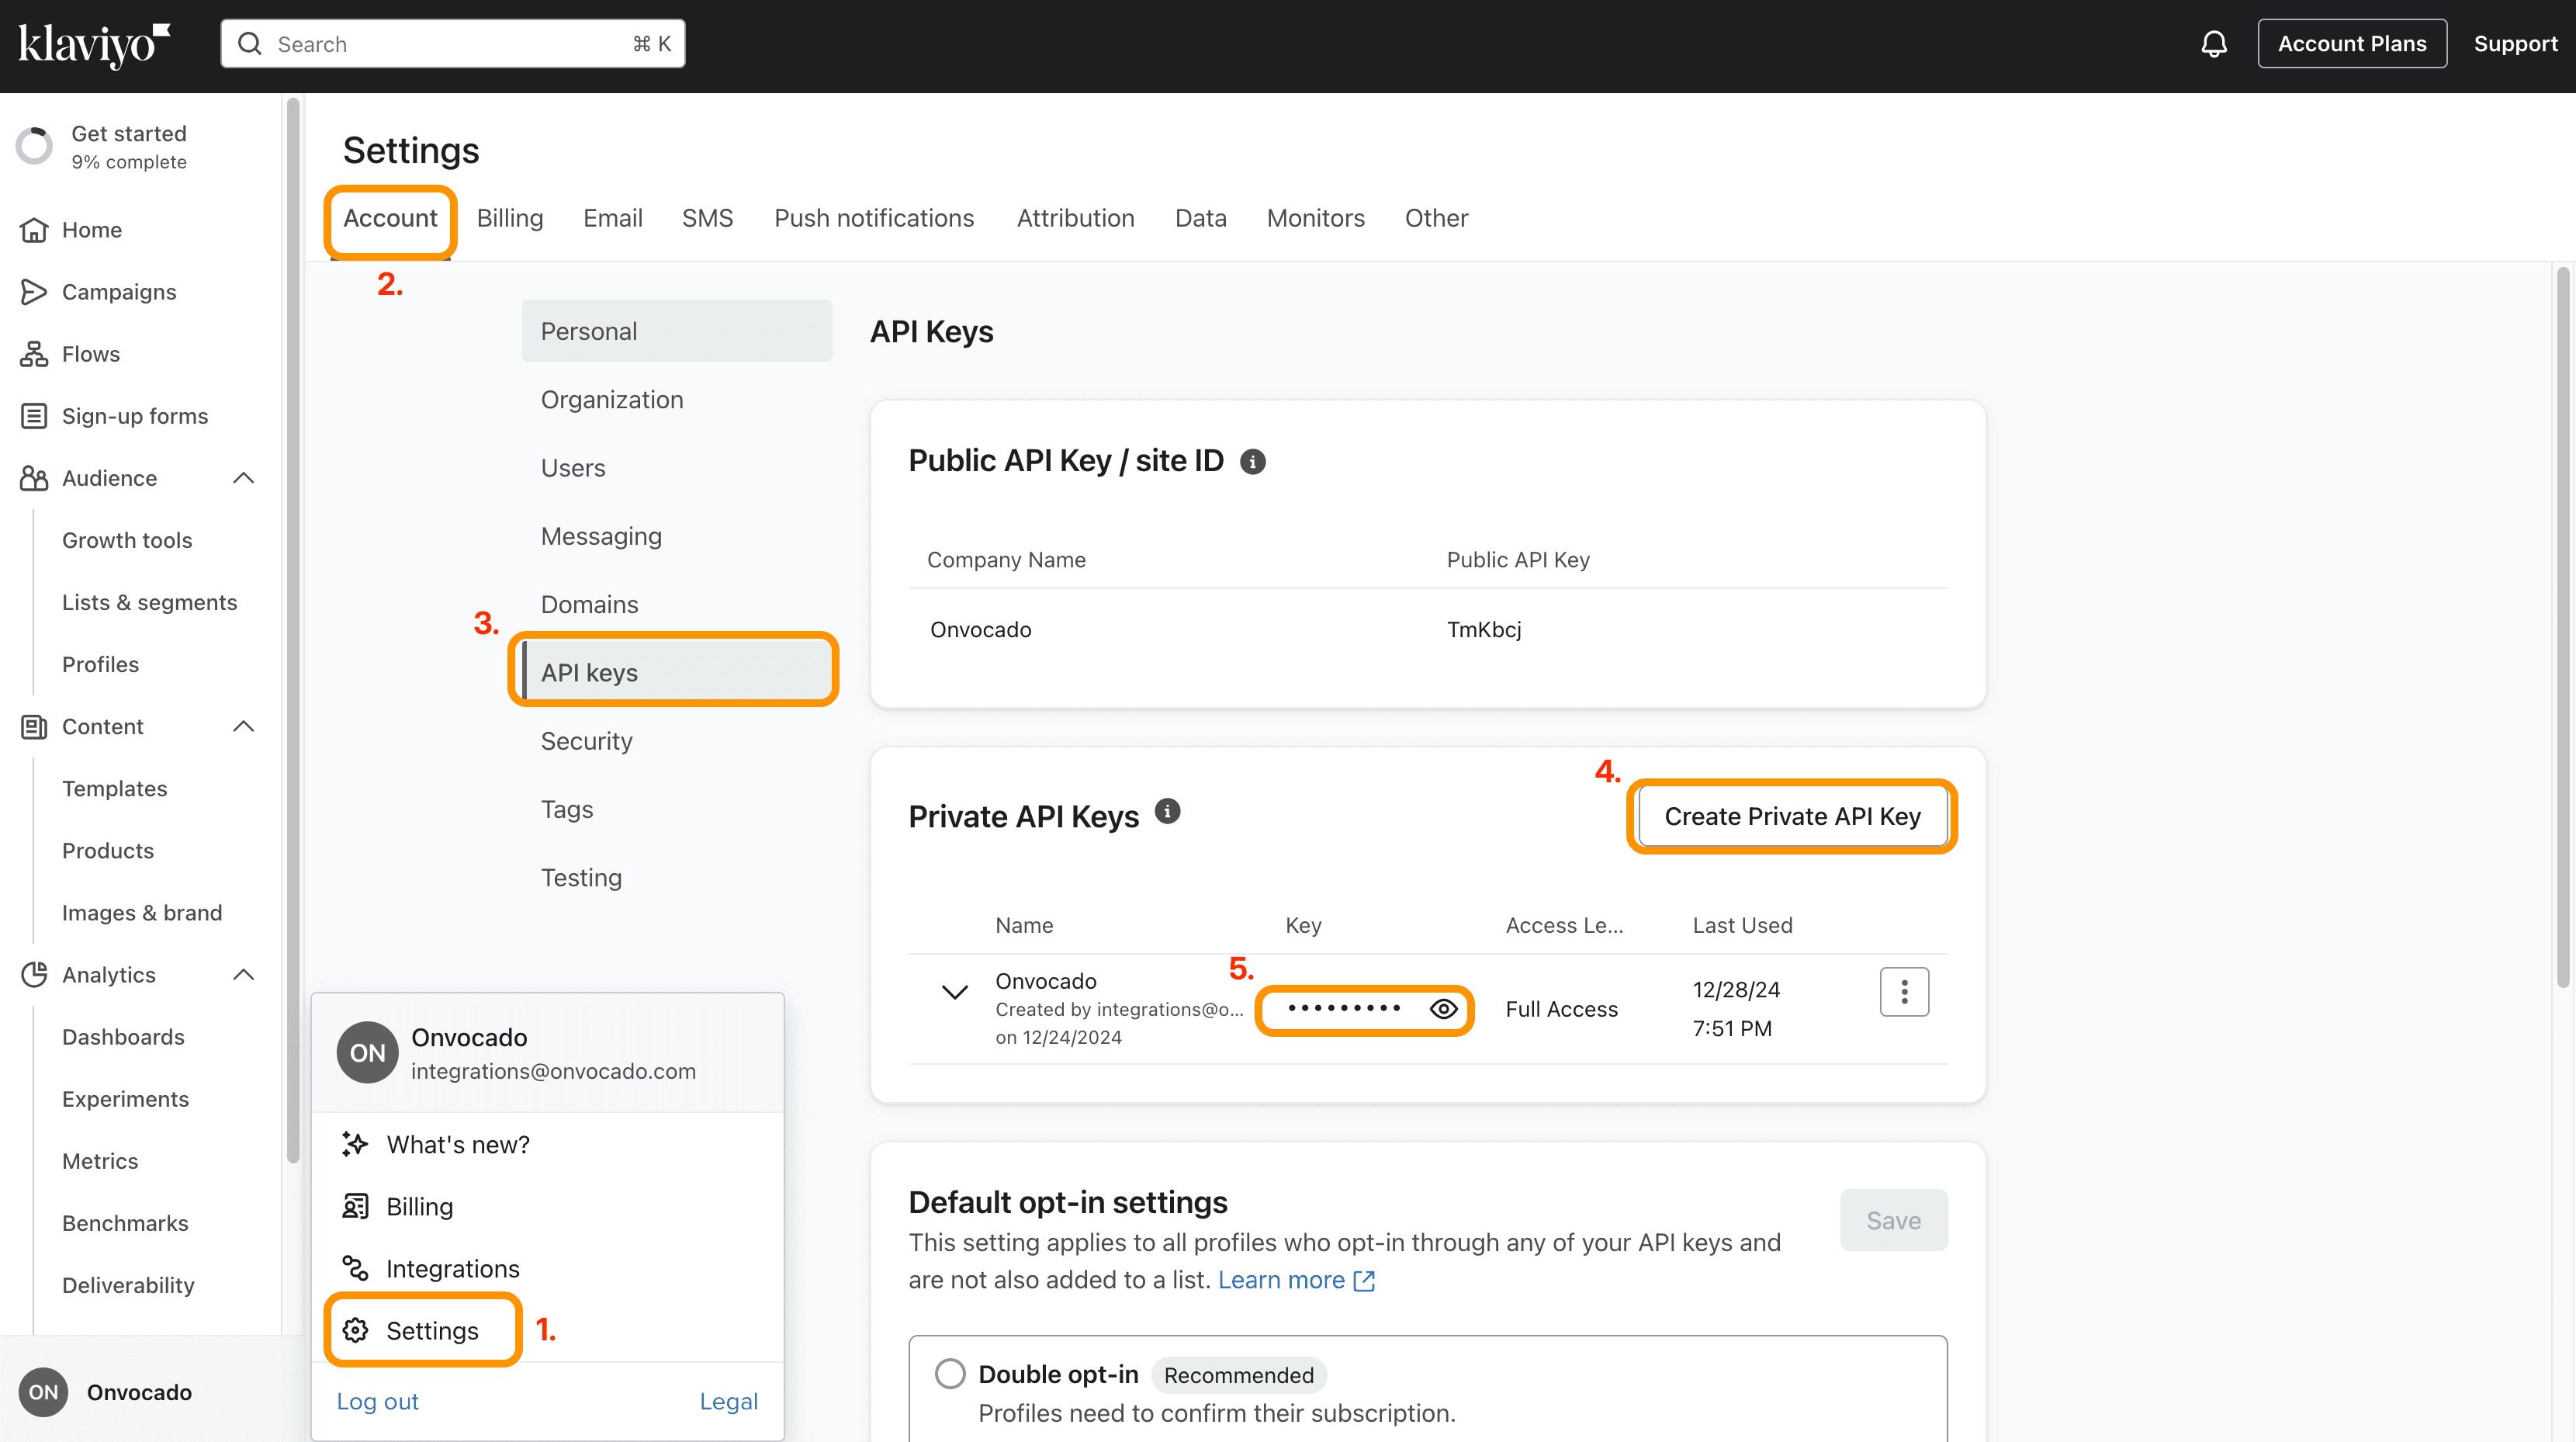Select the Double opt-in radio button
The width and height of the screenshot is (2576, 1442).
[950, 1374]
